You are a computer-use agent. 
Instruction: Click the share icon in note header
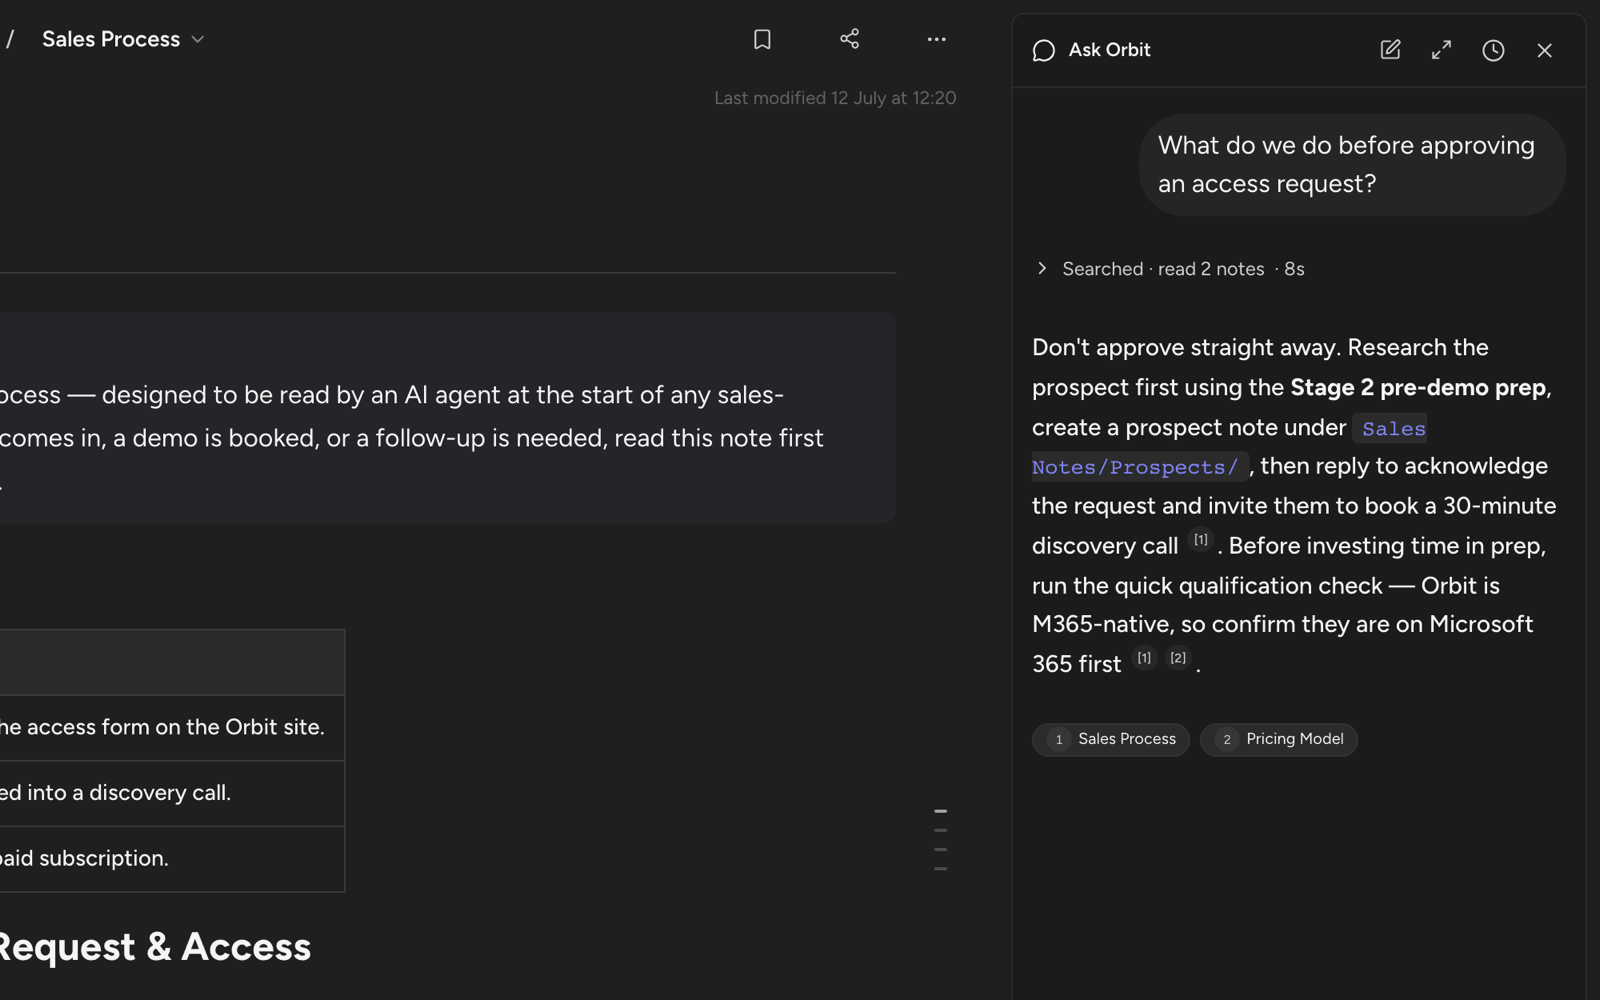tap(849, 39)
